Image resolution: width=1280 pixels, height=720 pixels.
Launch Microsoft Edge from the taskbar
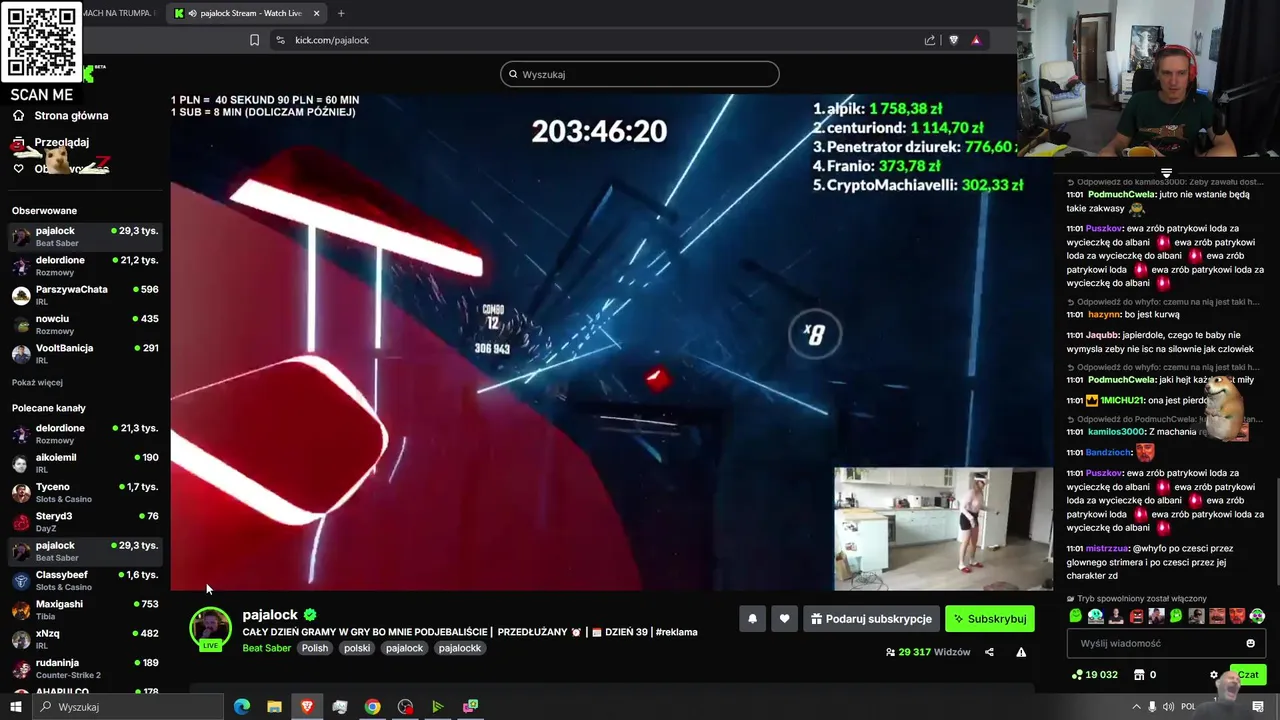pos(242,707)
